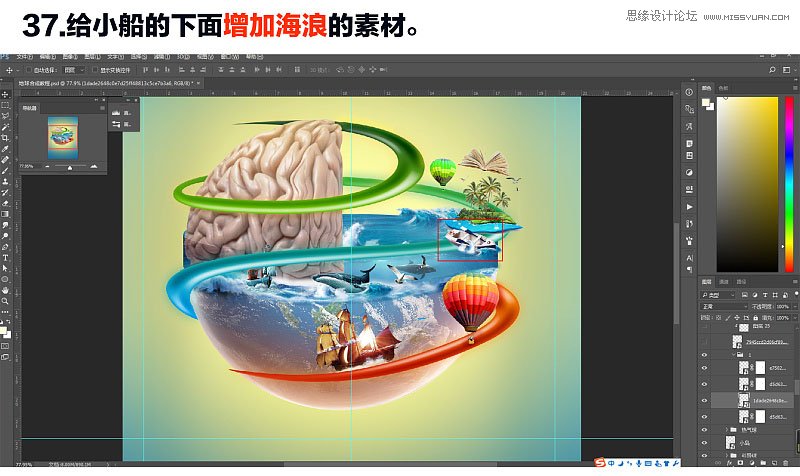Click the play actions panel icon
Screen dimensions: 800x476
[x=689, y=207]
